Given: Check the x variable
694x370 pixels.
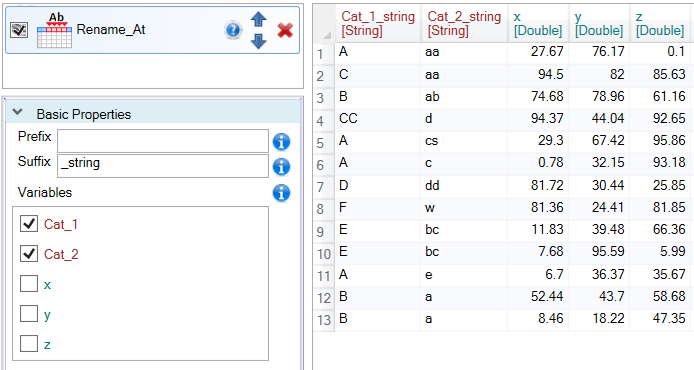Looking at the screenshot, I should click(x=29, y=284).
